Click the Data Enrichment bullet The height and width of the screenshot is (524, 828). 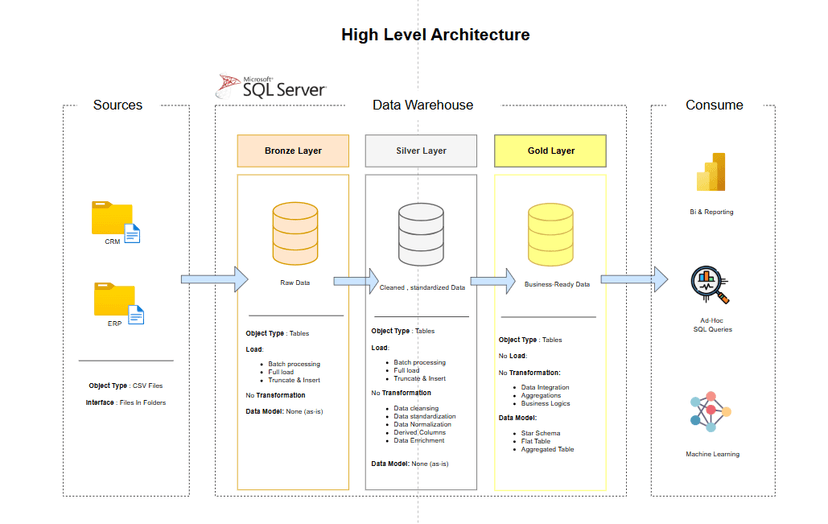point(419,440)
